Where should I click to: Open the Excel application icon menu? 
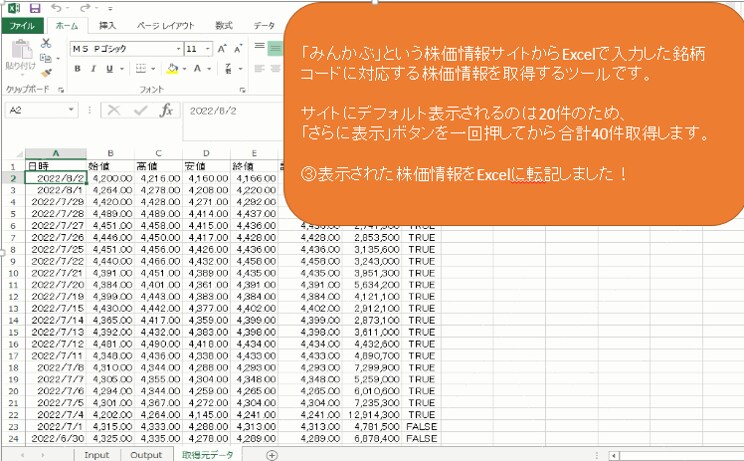click(13, 8)
